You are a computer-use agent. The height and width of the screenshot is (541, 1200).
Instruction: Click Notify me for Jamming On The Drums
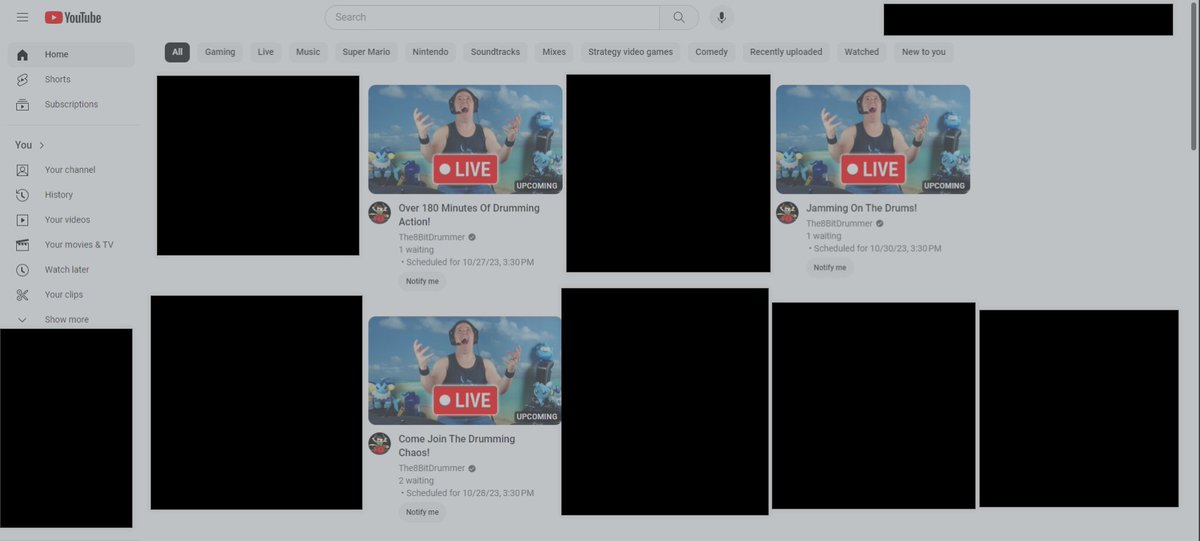coord(830,267)
